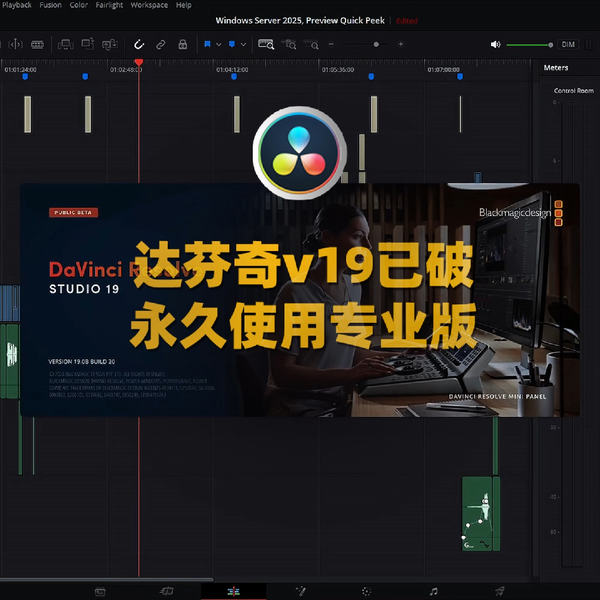Select green audio clip with fade keyframes
Image resolution: width=600 pixels, height=600 pixels.
coord(477,514)
